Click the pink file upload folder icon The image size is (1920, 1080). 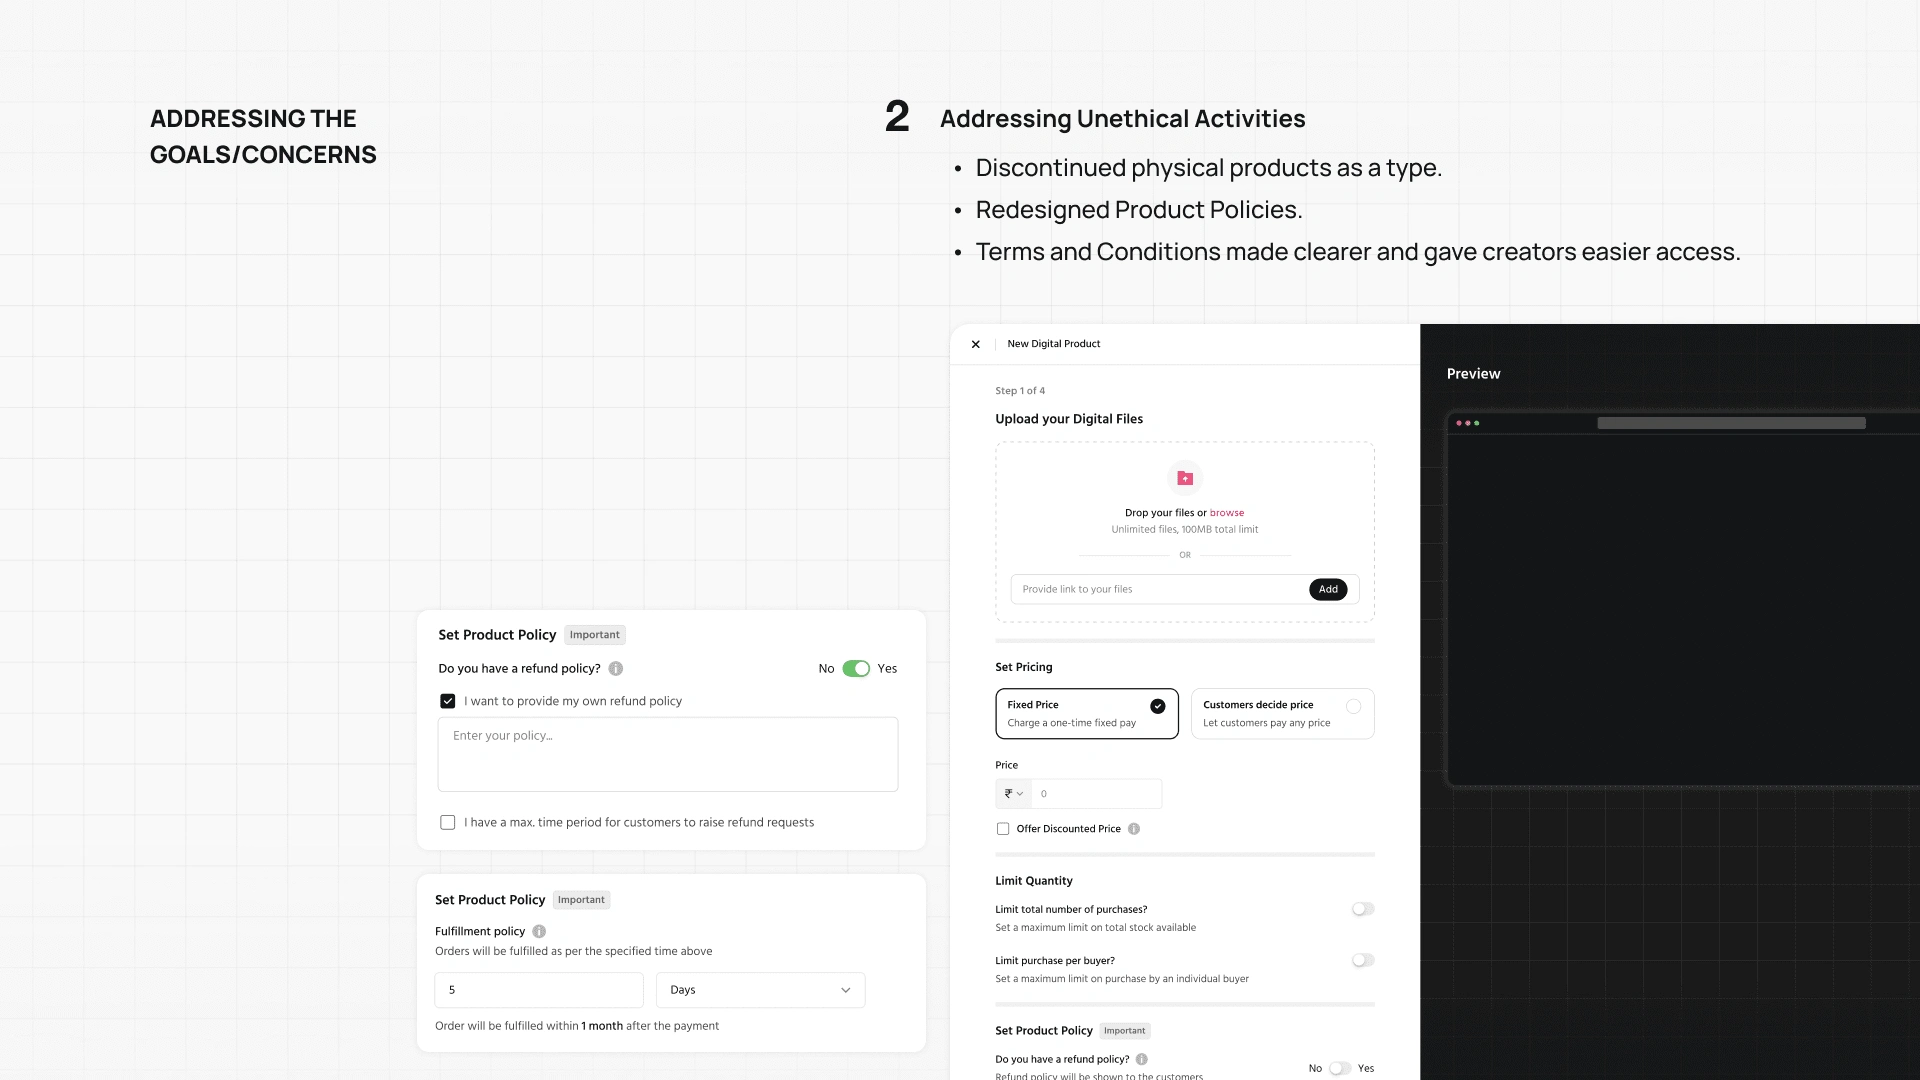(1185, 478)
